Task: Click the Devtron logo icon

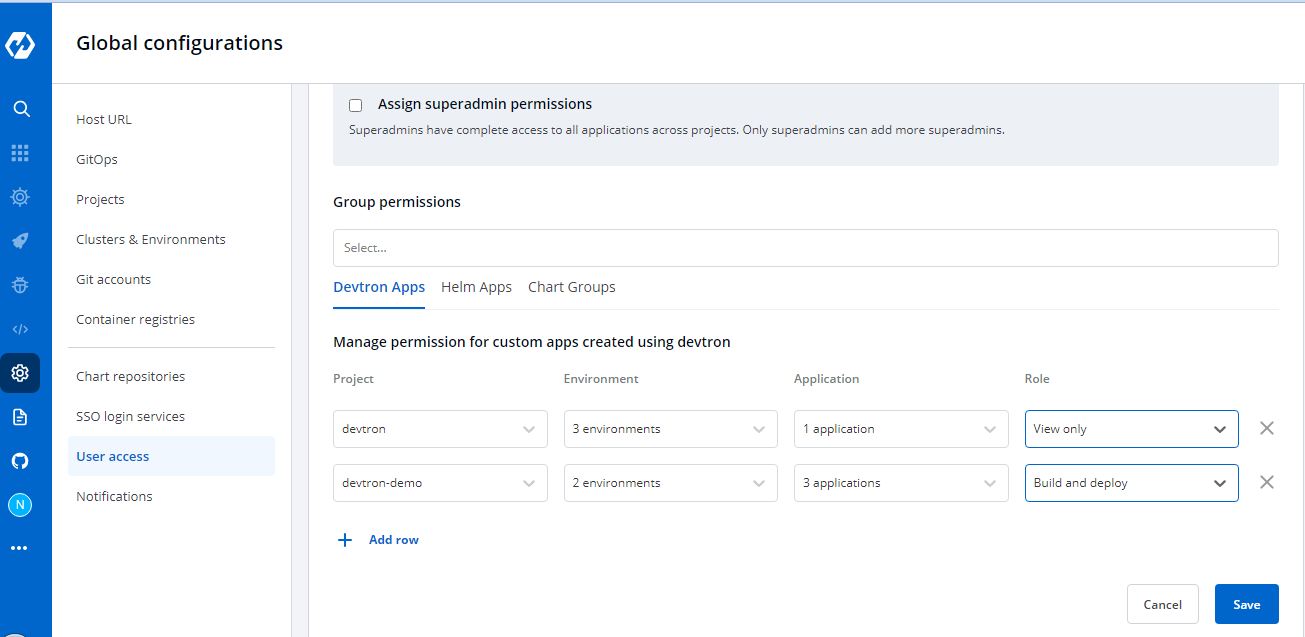Action: 20,45
